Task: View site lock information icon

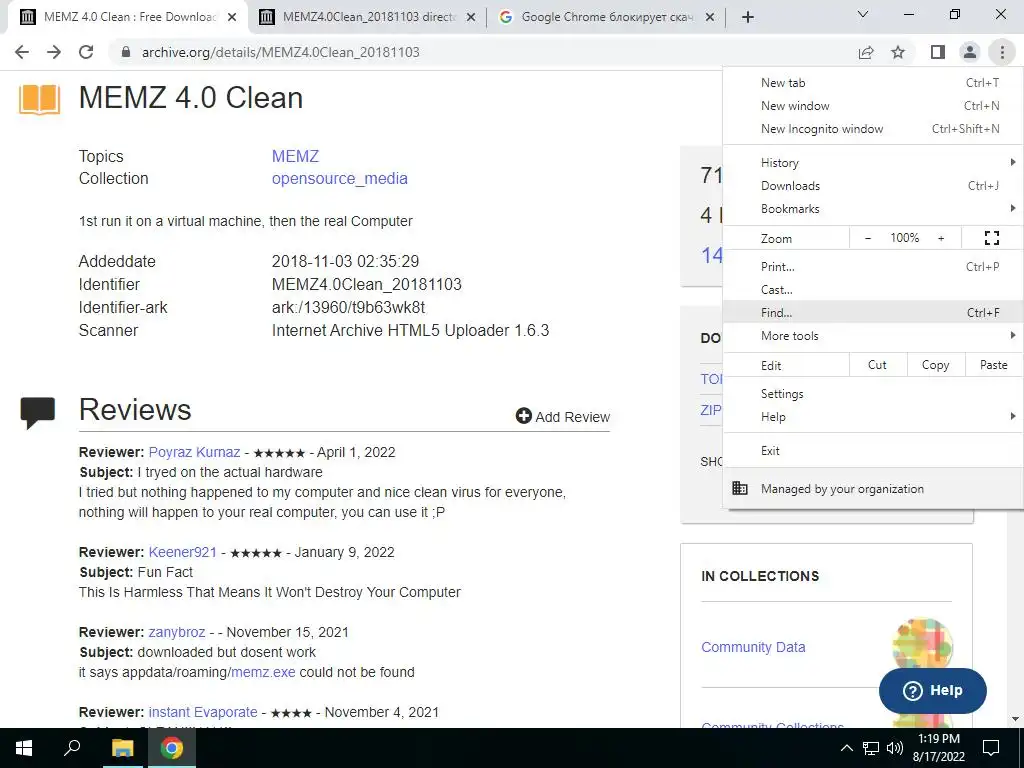Action: (126, 52)
